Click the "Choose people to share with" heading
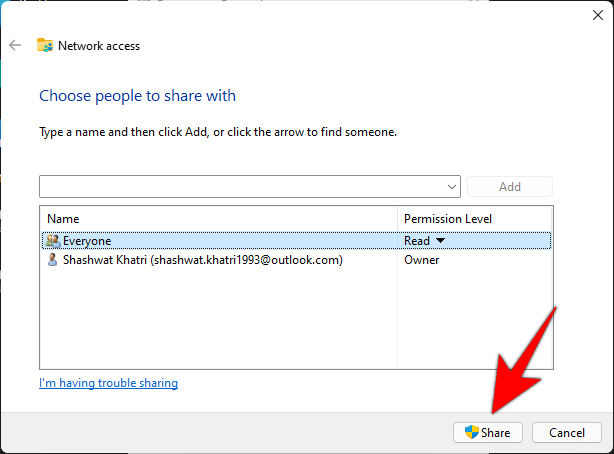 pyautogui.click(x=137, y=96)
